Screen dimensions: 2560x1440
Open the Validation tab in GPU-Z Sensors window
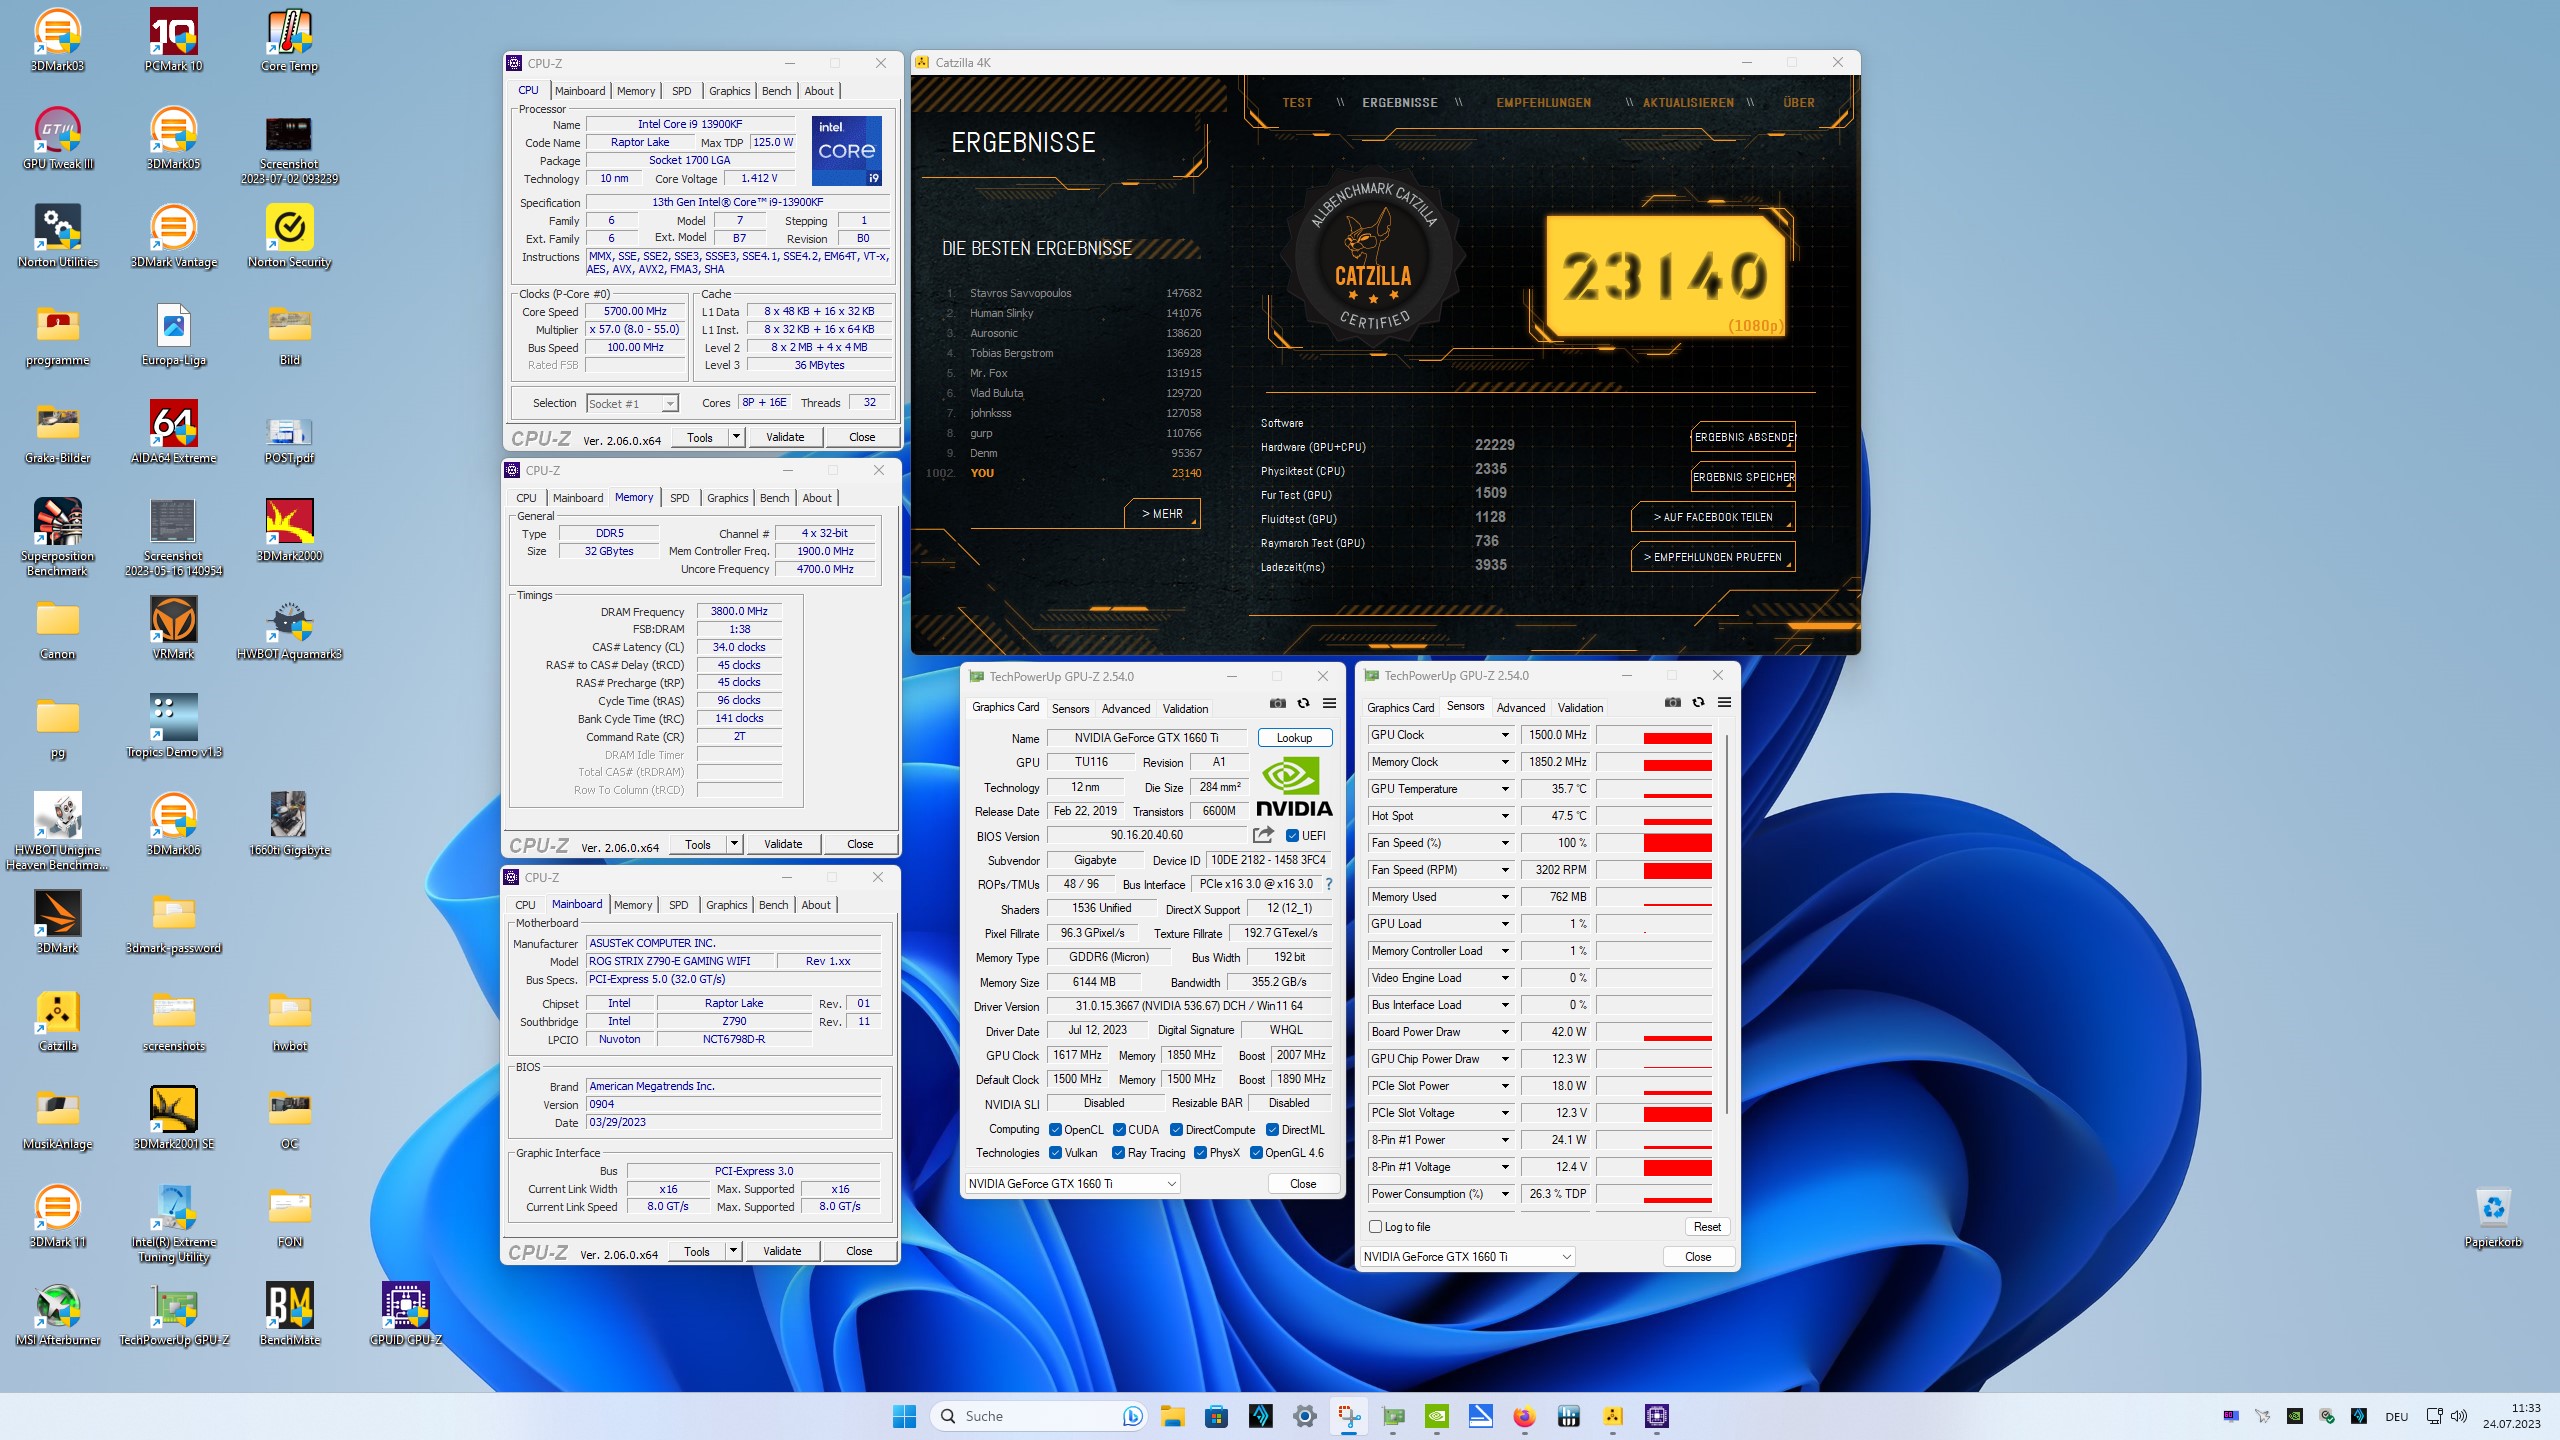pyautogui.click(x=1580, y=708)
